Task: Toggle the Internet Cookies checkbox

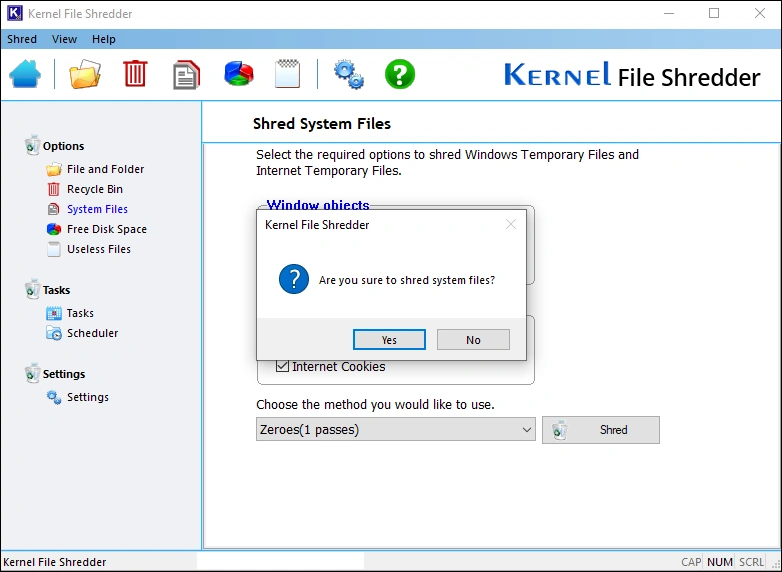Action: click(282, 367)
